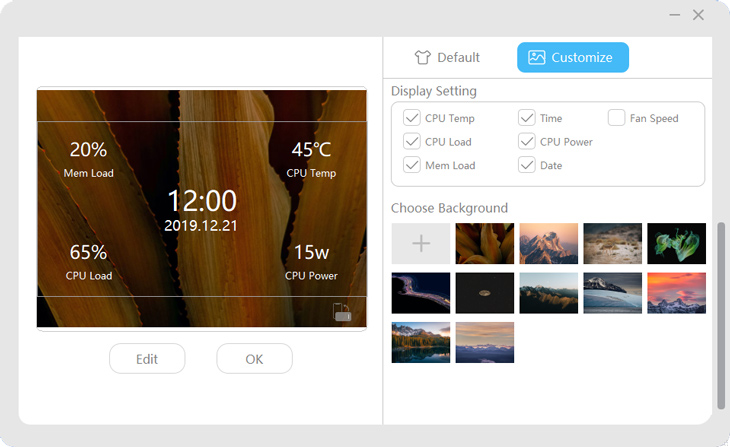Image resolution: width=730 pixels, height=447 pixels.
Task: Switch to the Default tab
Action: coord(447,57)
